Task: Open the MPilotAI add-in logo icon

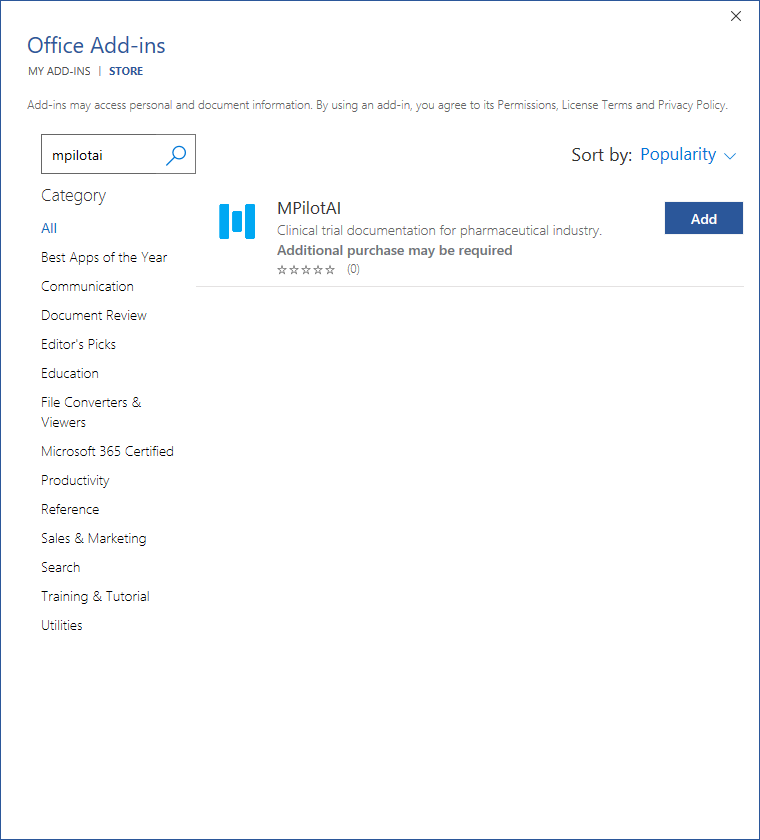Action: pos(237,221)
